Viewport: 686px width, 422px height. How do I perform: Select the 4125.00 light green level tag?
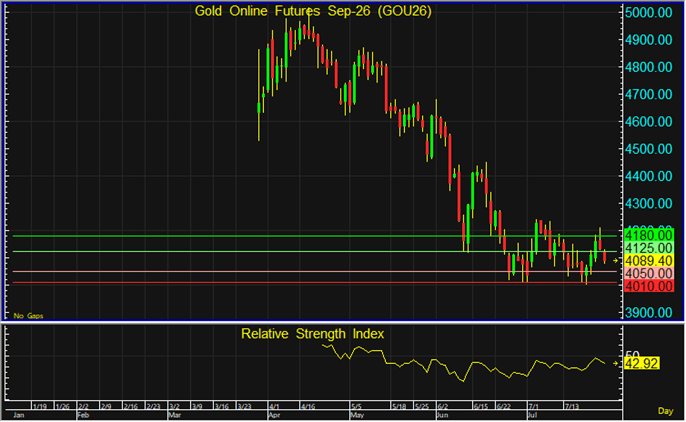pos(649,248)
